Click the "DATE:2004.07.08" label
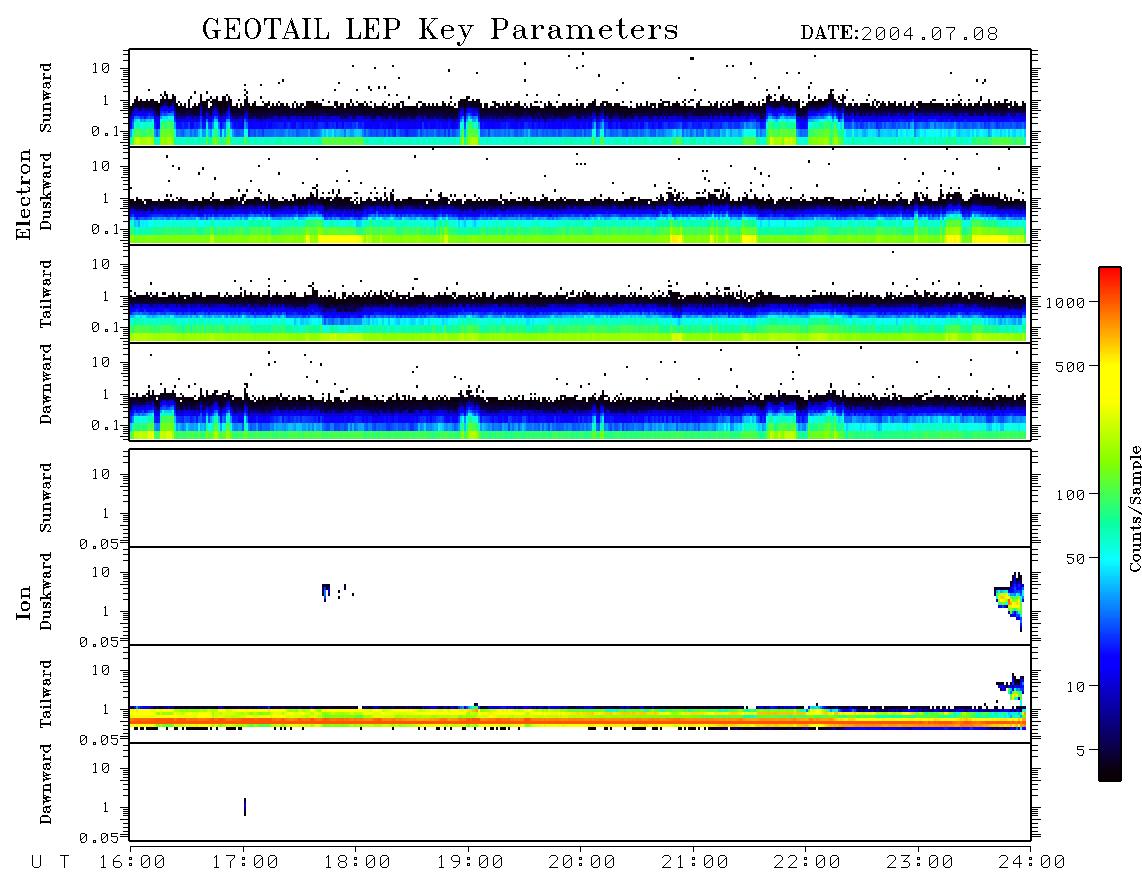 [x=899, y=34]
